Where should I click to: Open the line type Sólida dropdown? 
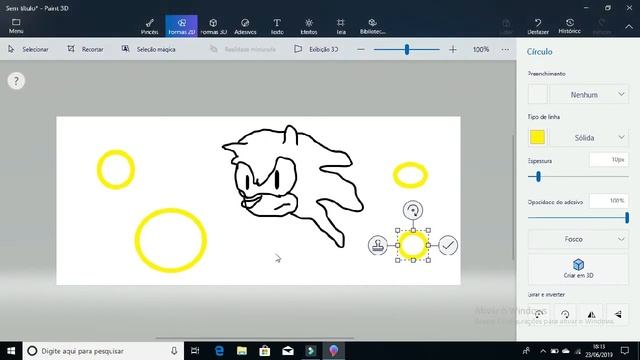[589, 137]
